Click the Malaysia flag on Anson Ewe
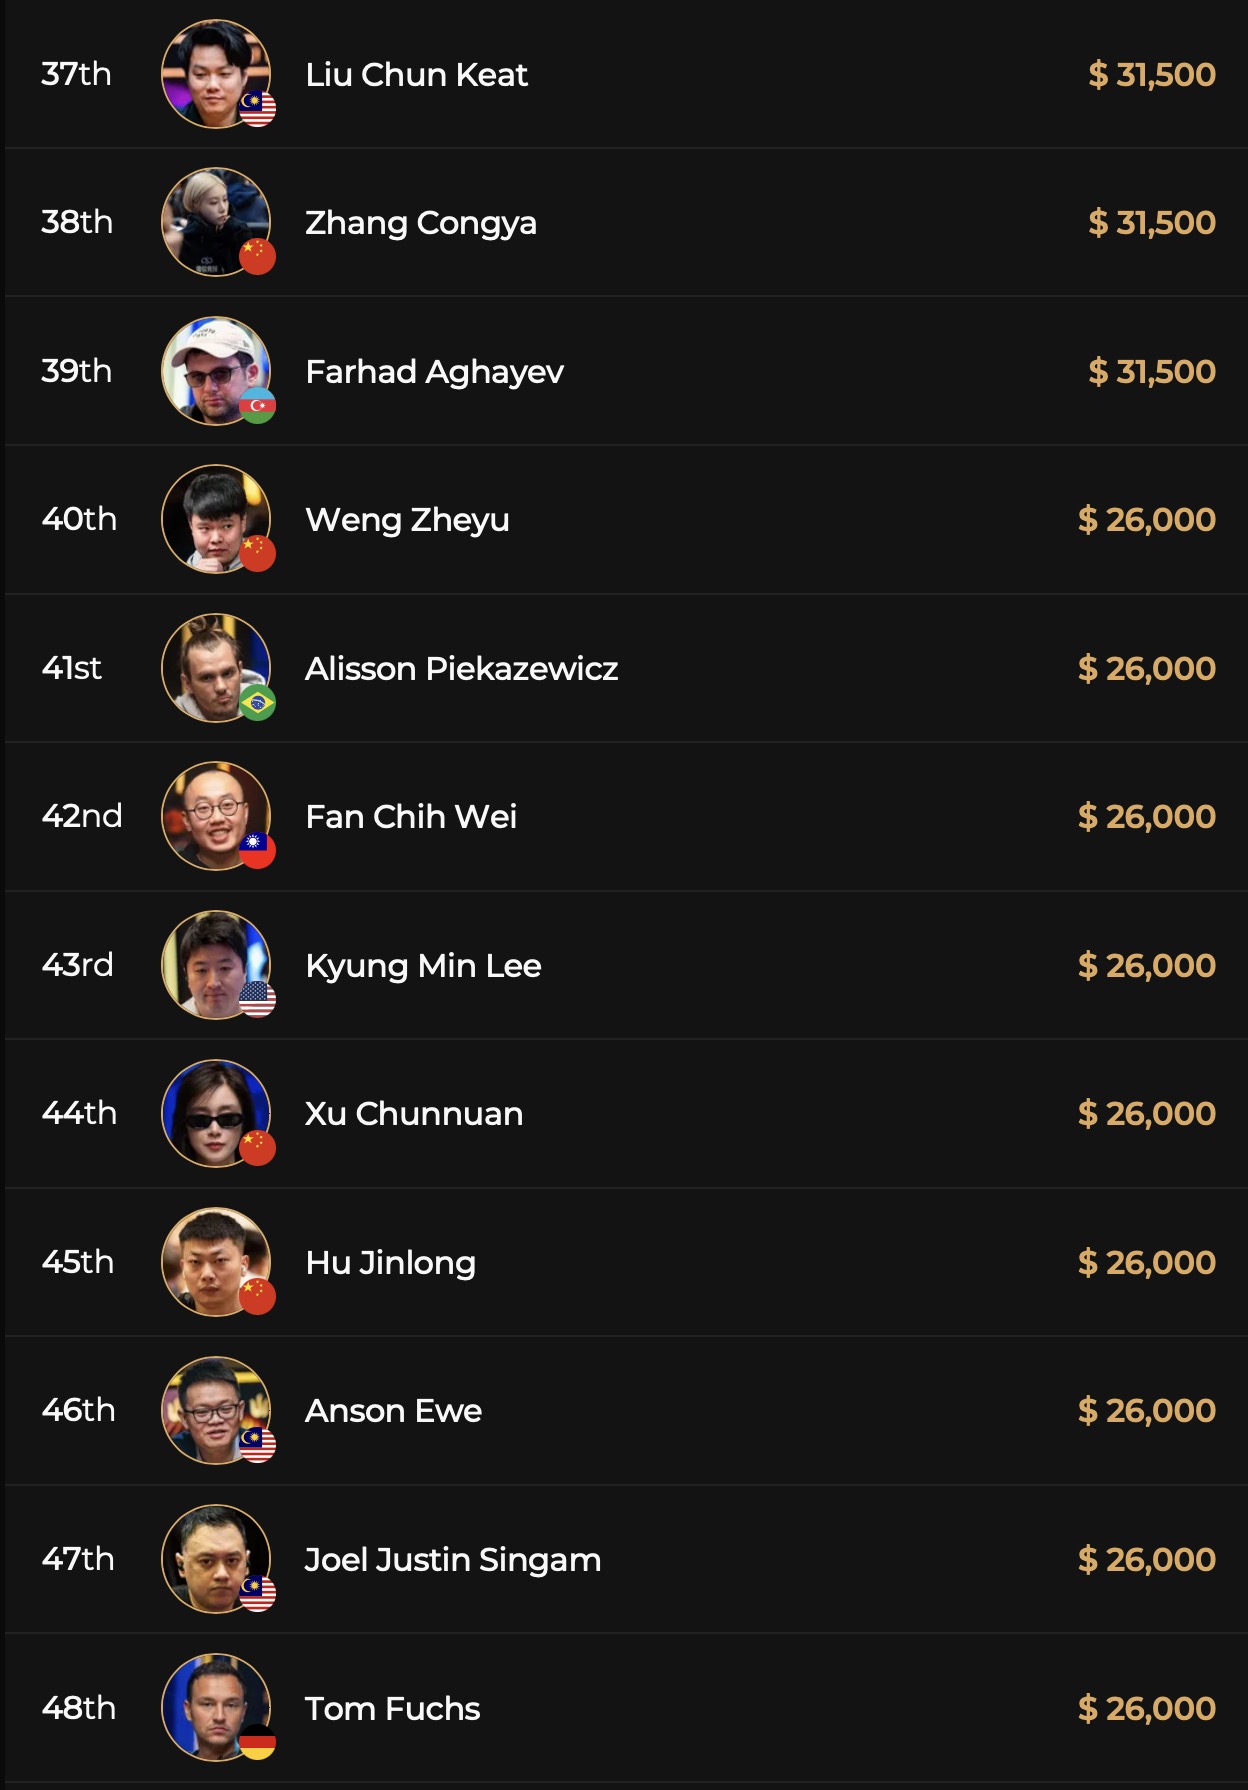The image size is (1248, 1790). coord(257,1445)
